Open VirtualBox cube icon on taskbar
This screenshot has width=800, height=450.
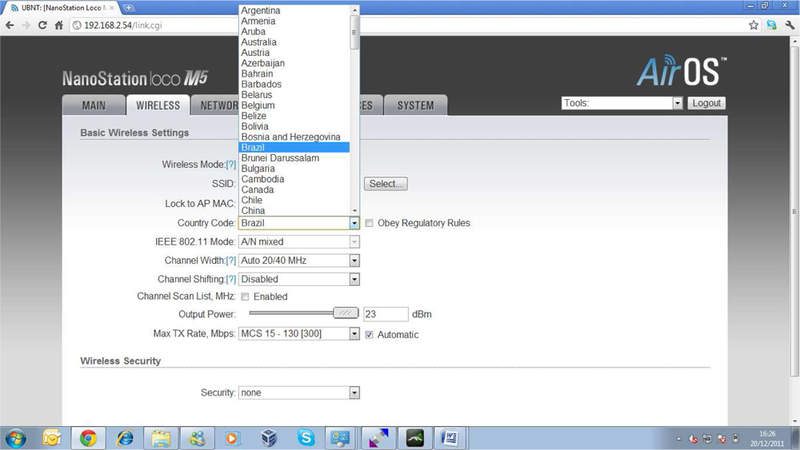pos(269,438)
